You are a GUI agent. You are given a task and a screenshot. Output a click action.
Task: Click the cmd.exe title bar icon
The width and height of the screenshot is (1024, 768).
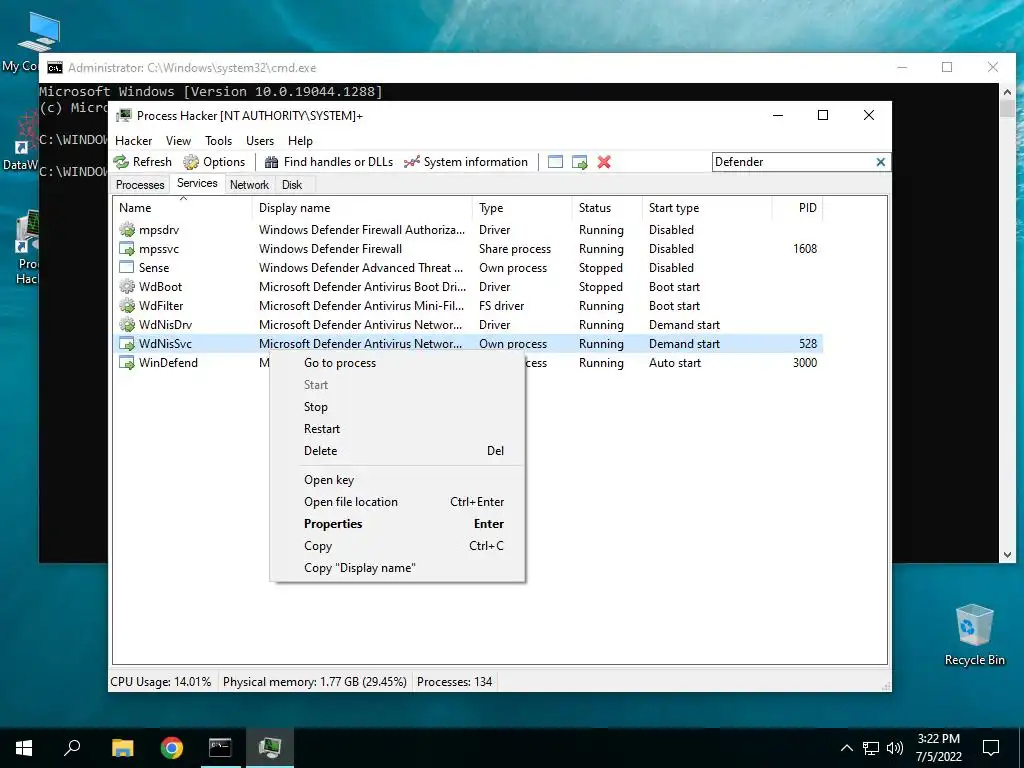(55, 68)
